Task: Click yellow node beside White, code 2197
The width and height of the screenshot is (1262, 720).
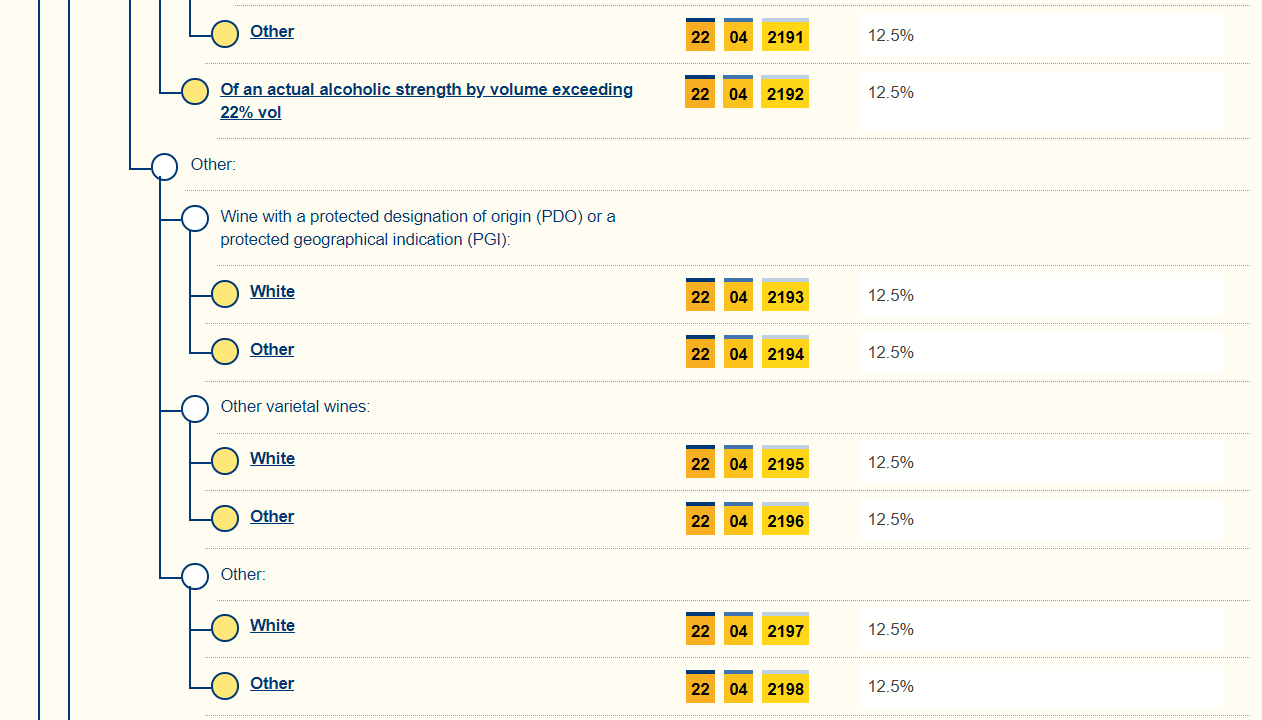Action: pos(225,628)
